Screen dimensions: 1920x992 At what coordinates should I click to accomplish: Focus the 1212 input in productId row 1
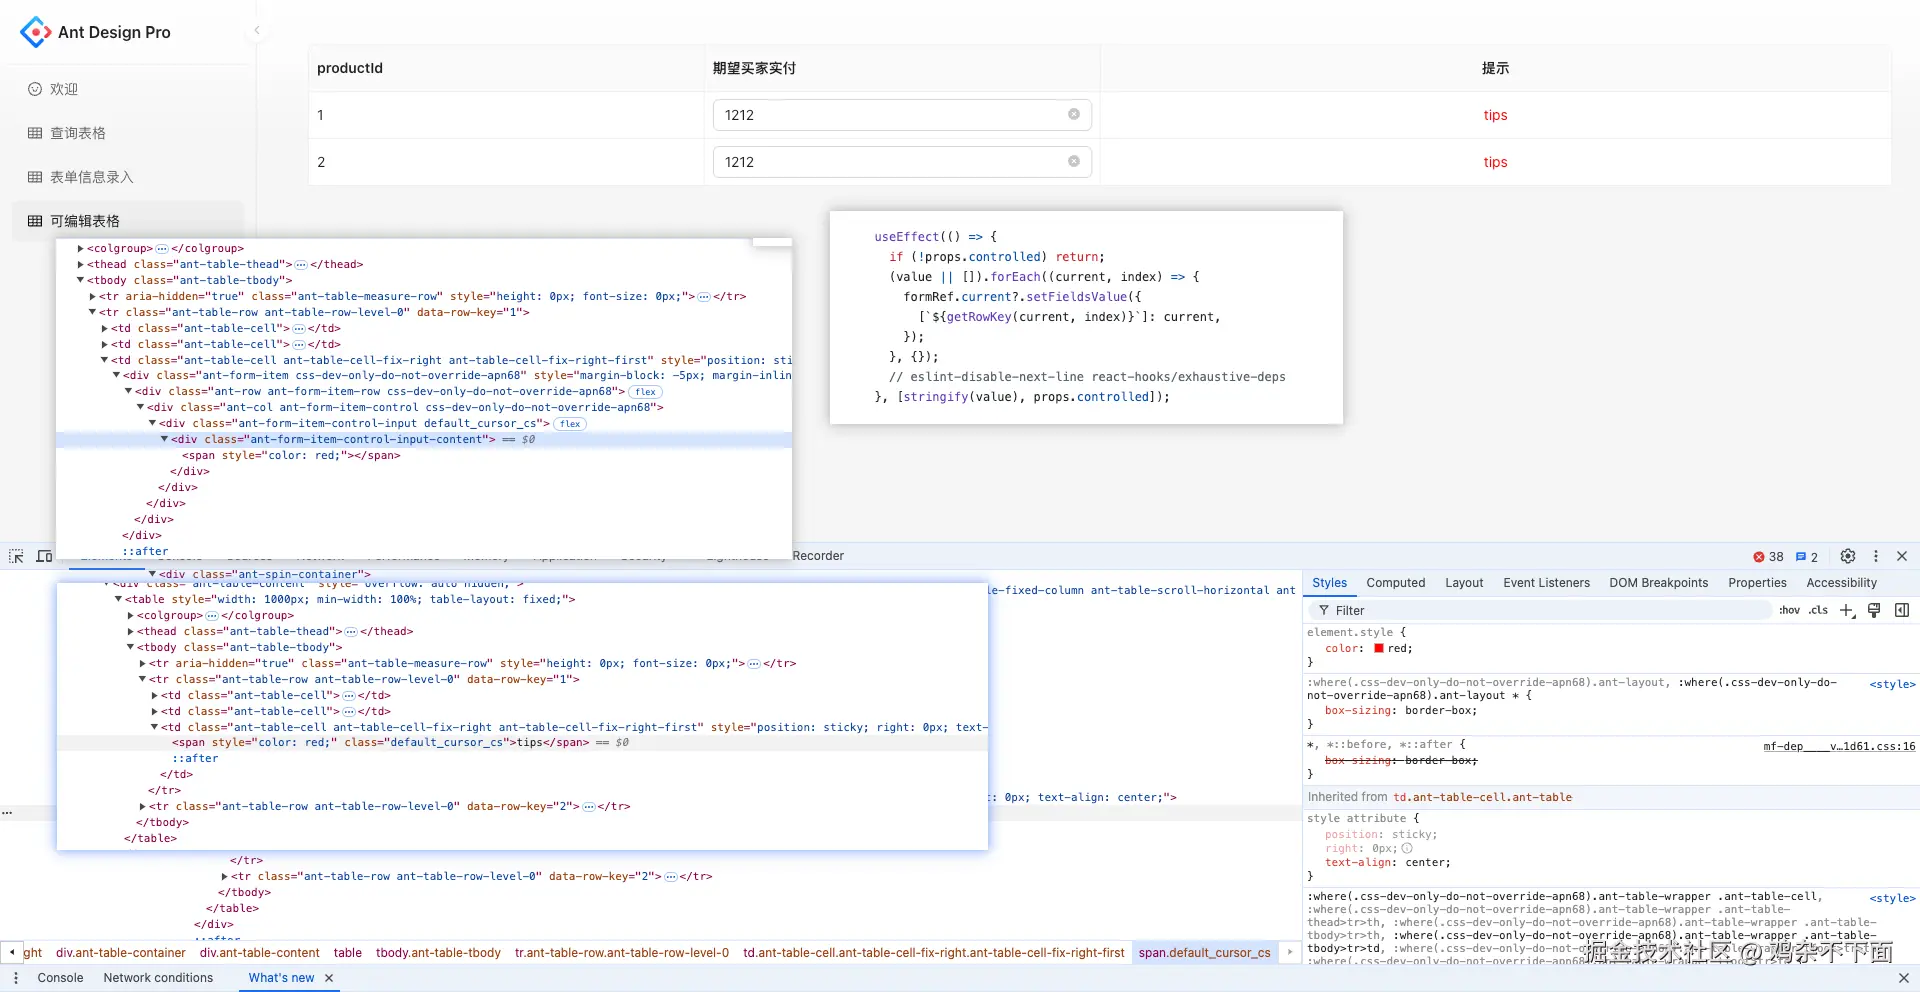[x=901, y=115]
